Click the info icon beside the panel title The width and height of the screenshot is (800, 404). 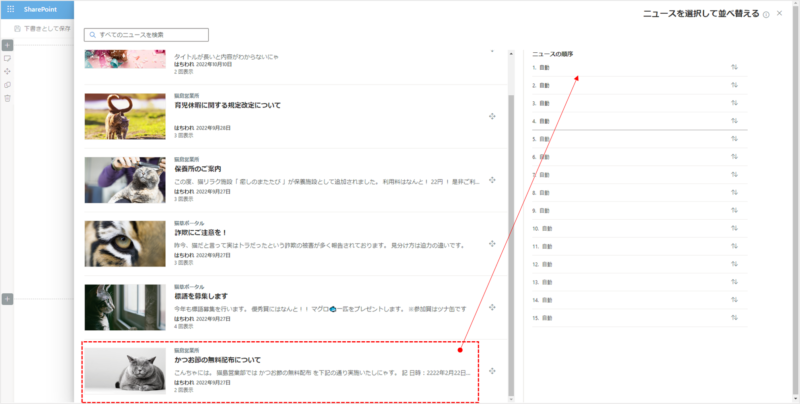[766, 14]
